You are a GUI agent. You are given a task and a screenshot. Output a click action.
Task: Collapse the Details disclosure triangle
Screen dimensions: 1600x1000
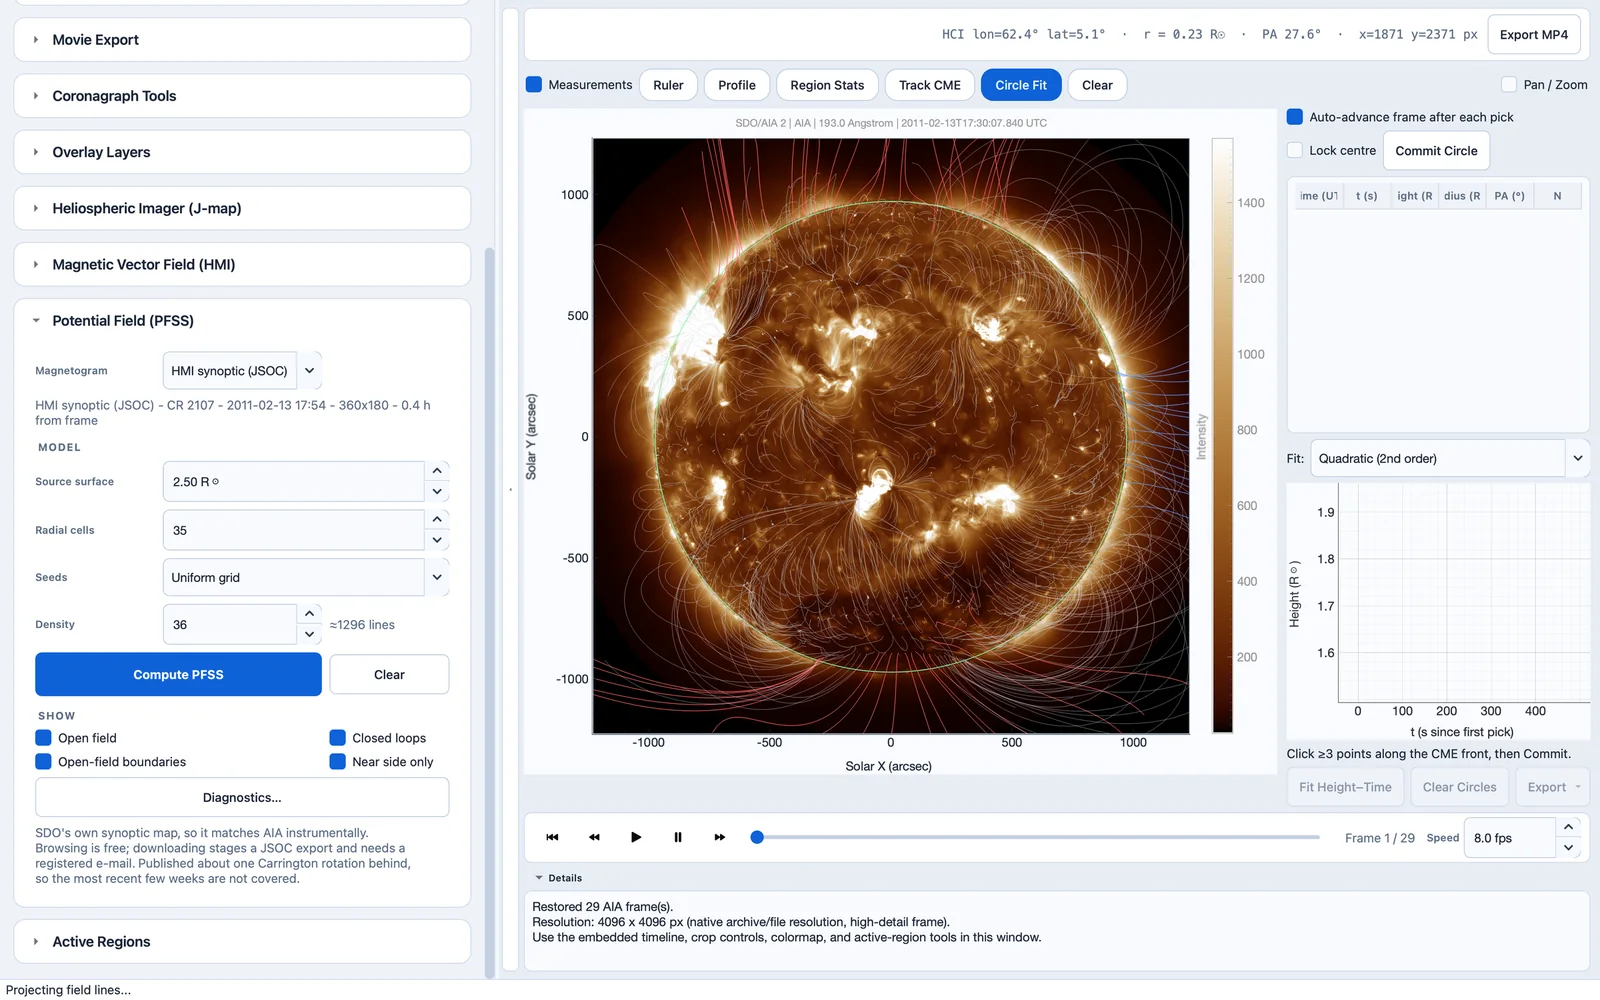click(x=539, y=878)
